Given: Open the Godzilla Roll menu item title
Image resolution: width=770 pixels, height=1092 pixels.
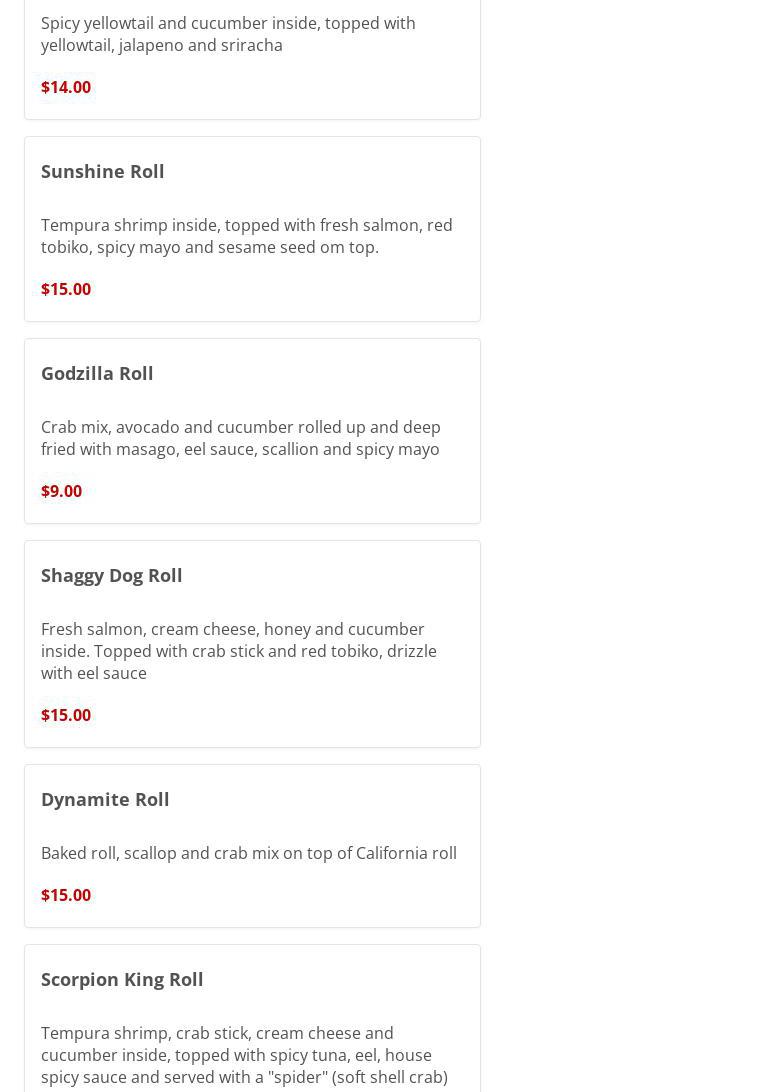Looking at the screenshot, I should [x=97, y=373].
